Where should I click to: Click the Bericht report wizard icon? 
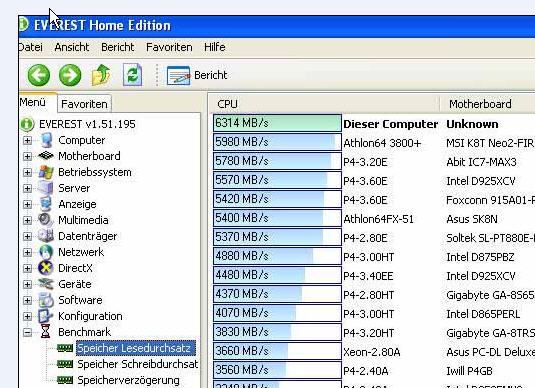point(178,75)
